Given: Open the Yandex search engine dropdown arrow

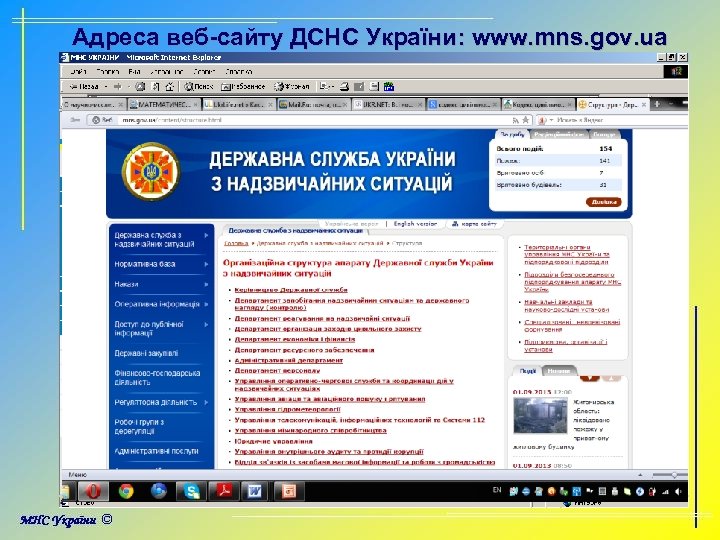Looking at the screenshot, I should [551, 120].
